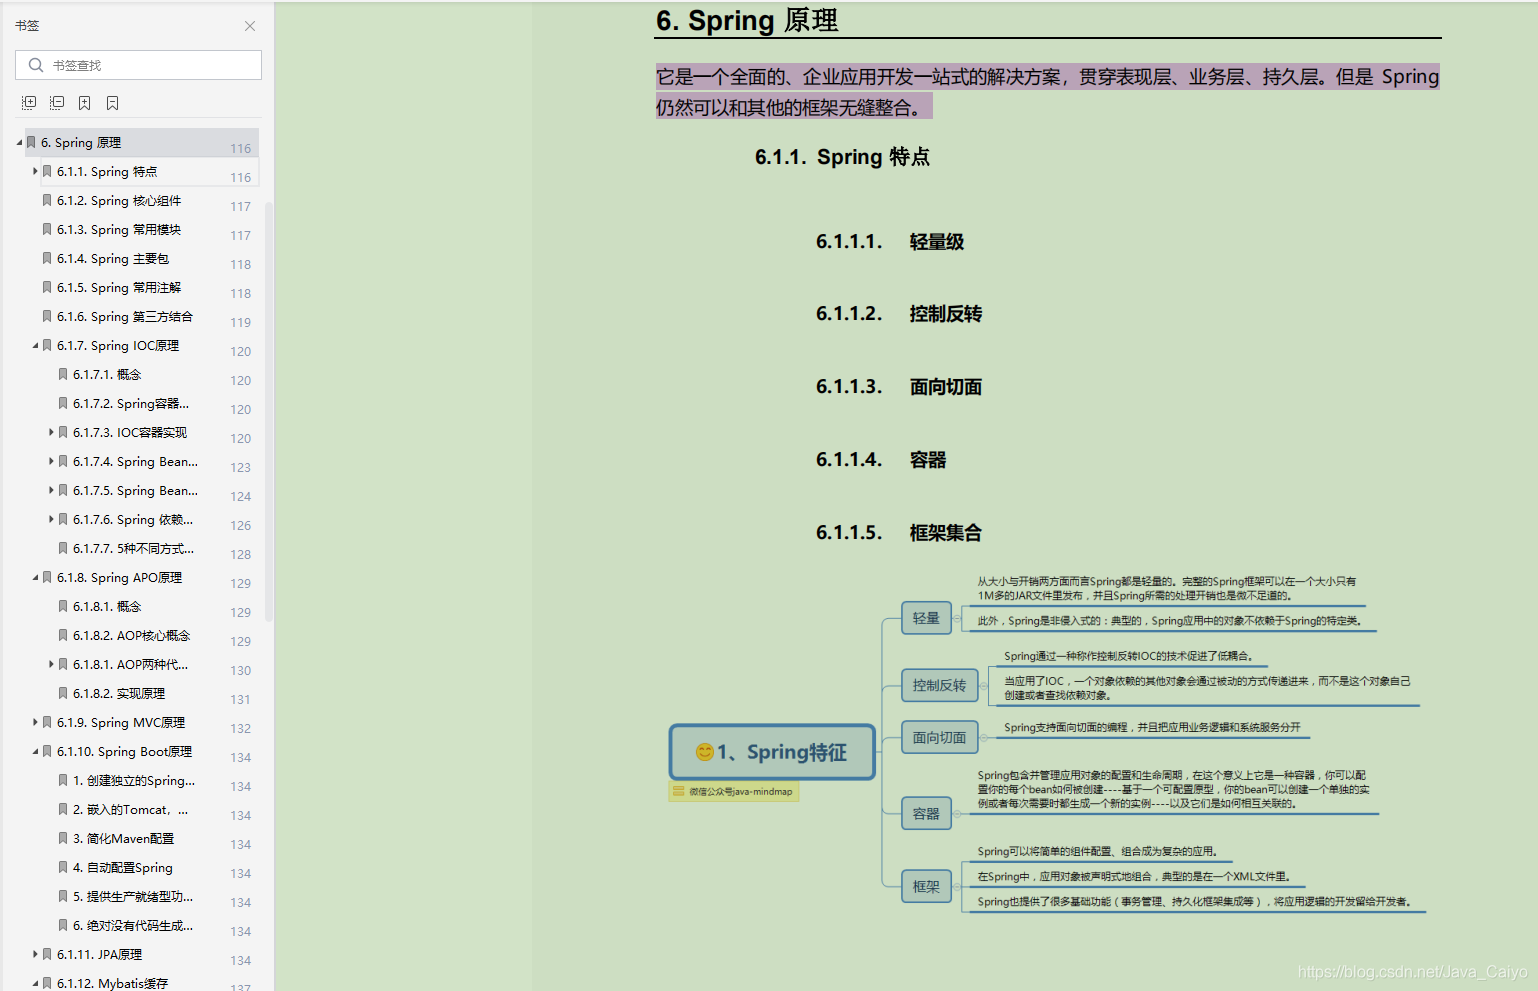Viewport: 1538px width, 991px height.
Task: Open bookmark 6.1.3. Spring 常用模块
Action: [x=119, y=230]
